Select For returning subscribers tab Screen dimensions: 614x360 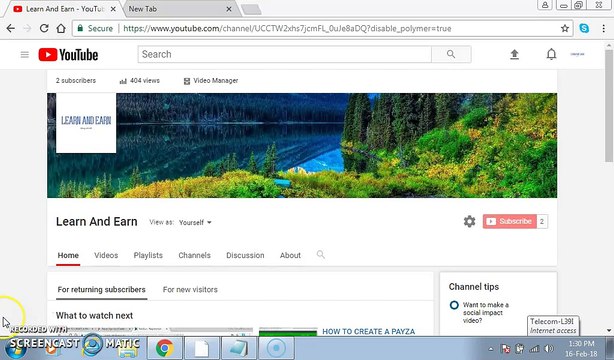click(x=101, y=289)
